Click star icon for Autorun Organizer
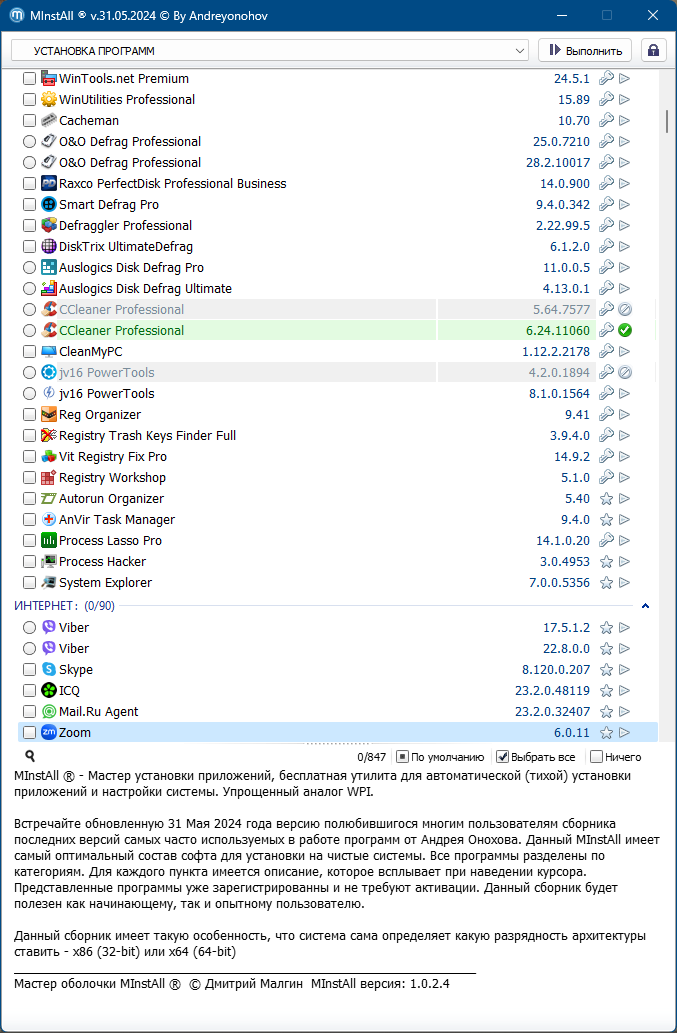Screen dimensions: 677x1033 pyautogui.click(x=606, y=499)
